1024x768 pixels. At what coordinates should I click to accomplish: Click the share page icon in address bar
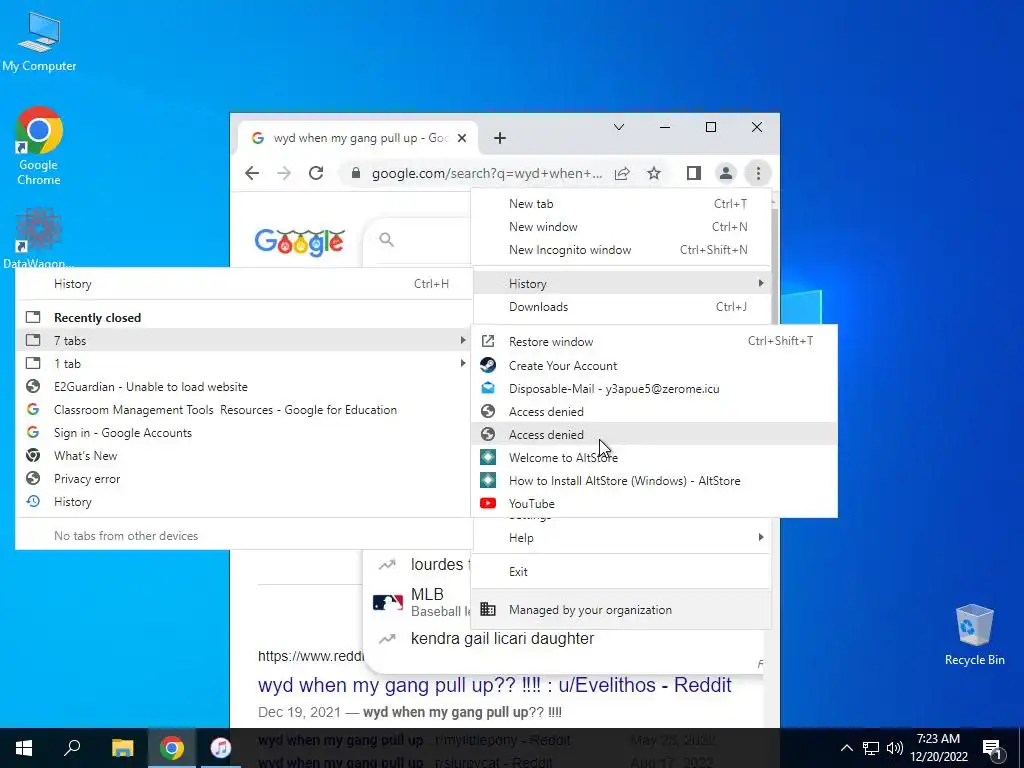[x=622, y=173]
